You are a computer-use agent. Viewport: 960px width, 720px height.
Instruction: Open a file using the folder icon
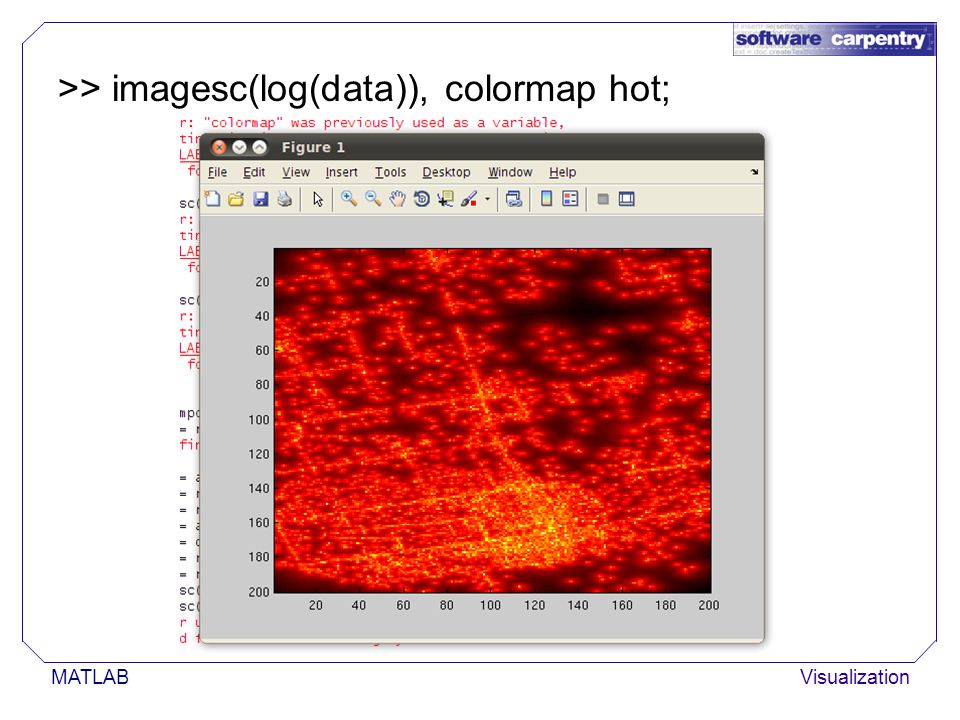point(236,199)
